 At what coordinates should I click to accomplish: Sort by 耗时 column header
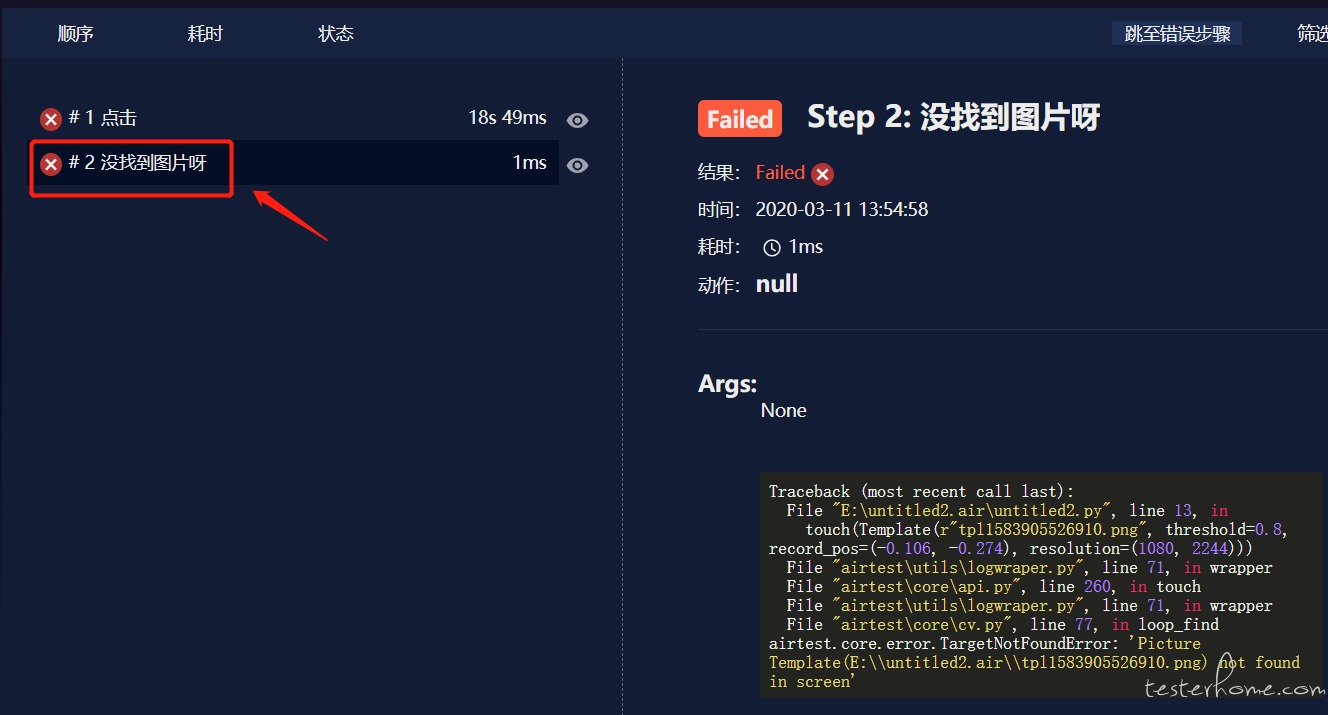[205, 34]
